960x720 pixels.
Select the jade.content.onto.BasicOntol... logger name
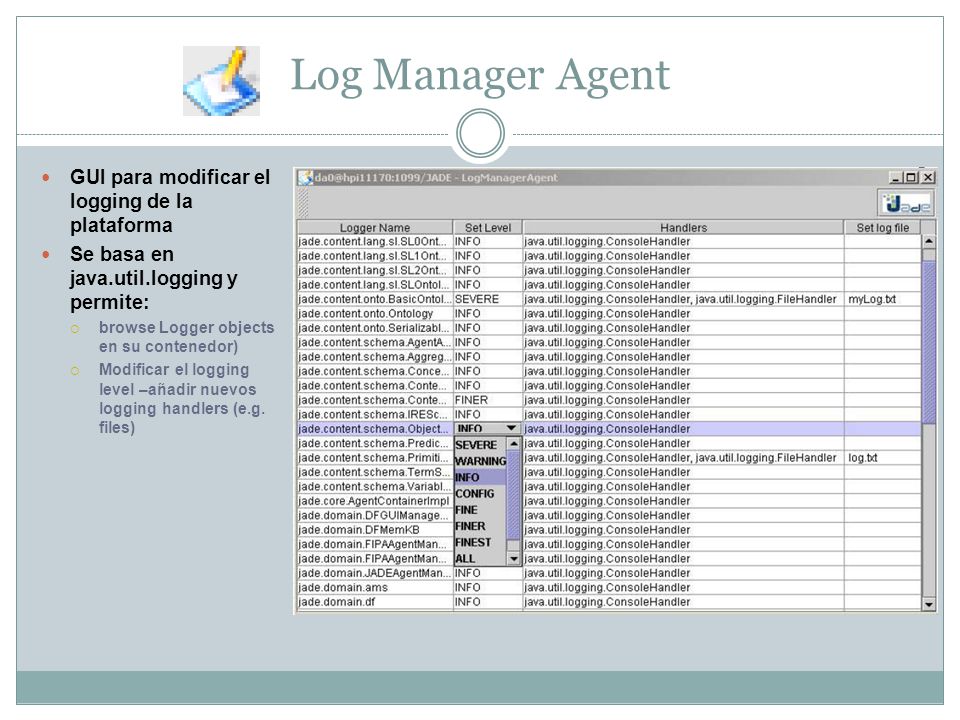point(375,299)
